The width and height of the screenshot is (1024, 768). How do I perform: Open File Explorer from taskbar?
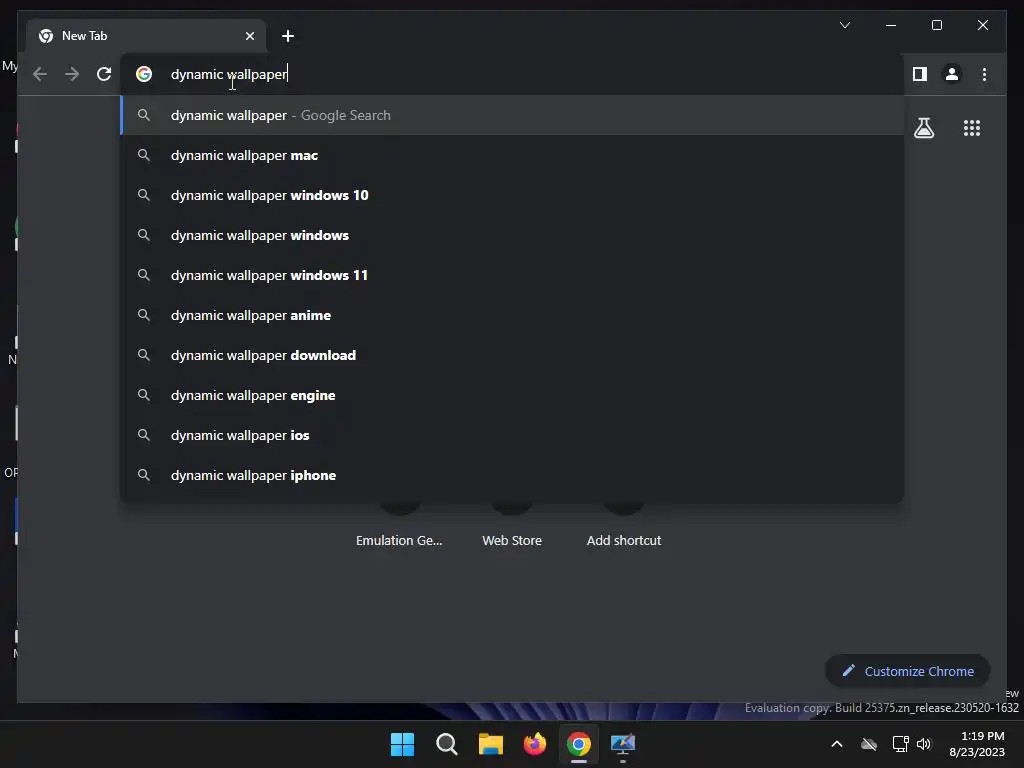tap(490, 744)
